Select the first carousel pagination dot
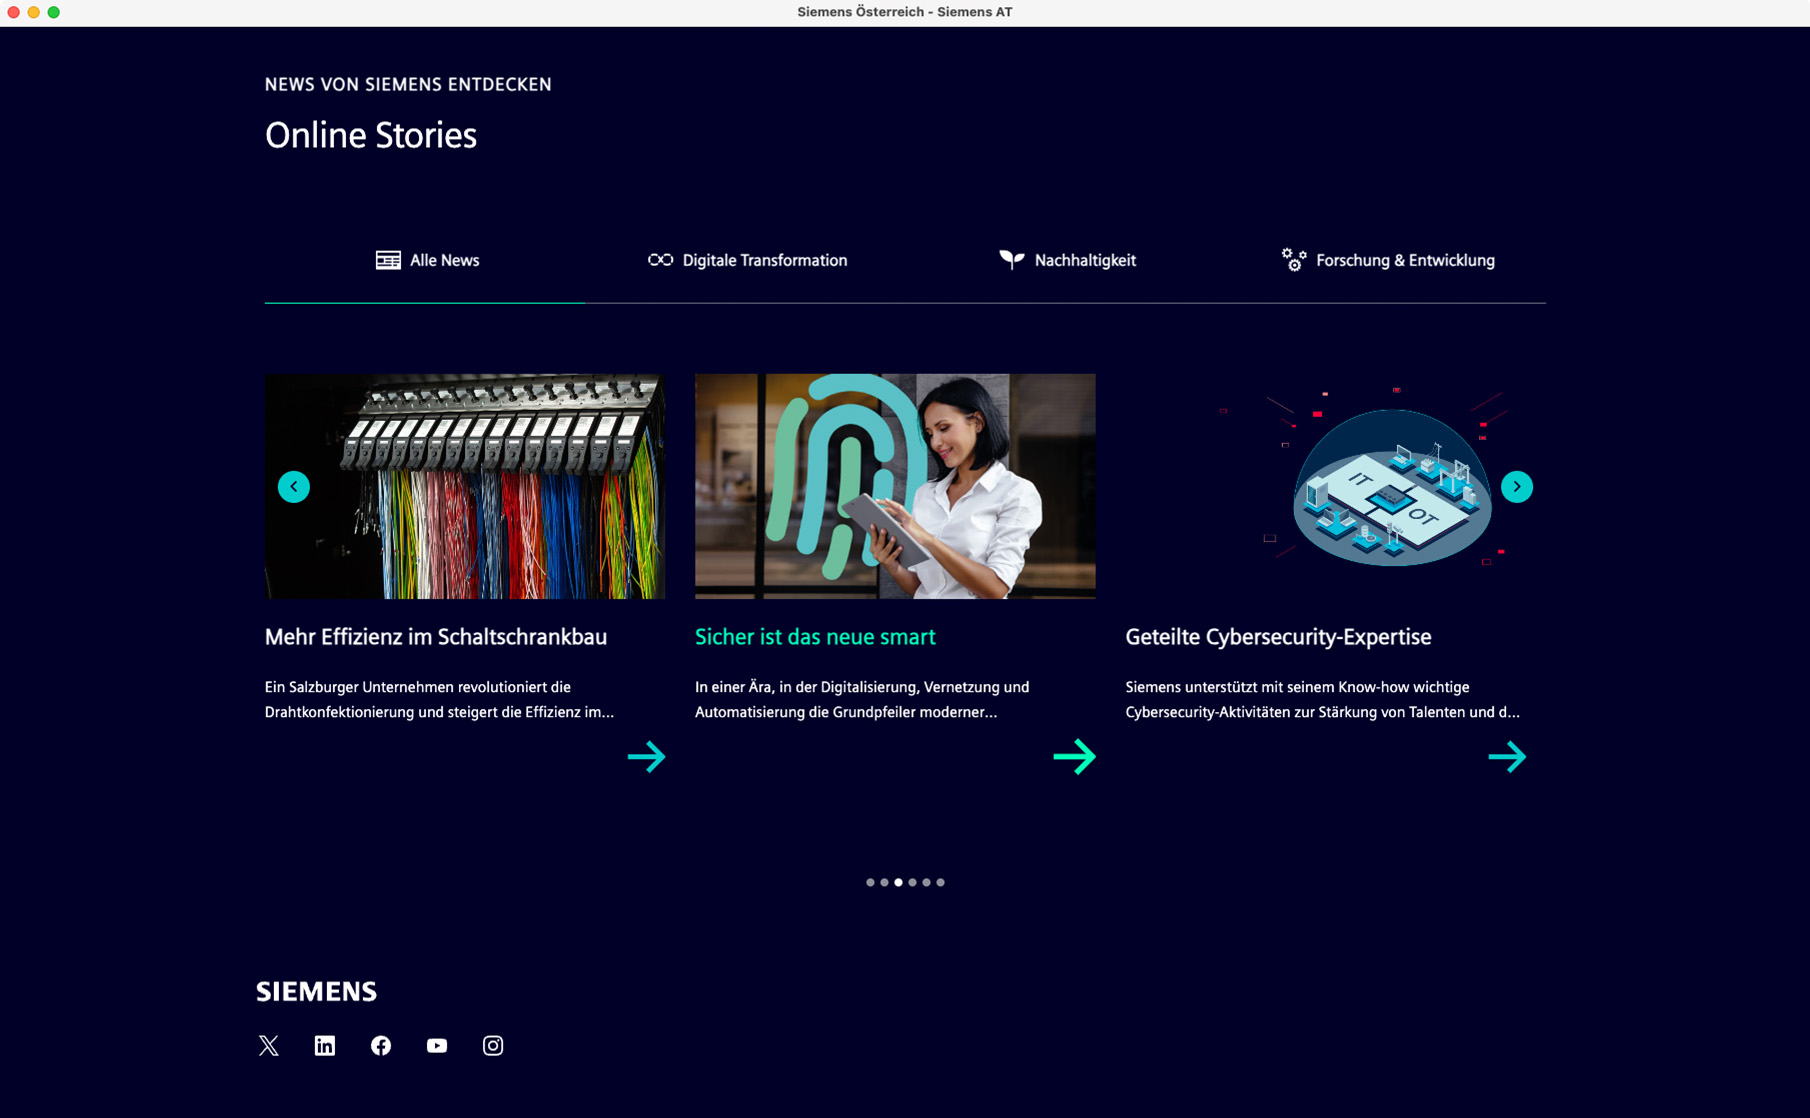Viewport: 1810px width, 1118px height. [870, 883]
